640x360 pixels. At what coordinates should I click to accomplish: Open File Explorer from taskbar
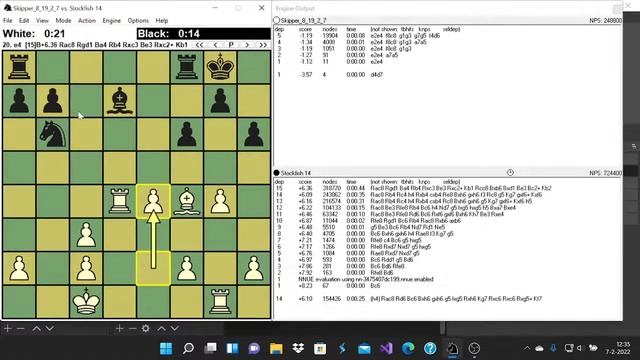[x=276, y=349]
